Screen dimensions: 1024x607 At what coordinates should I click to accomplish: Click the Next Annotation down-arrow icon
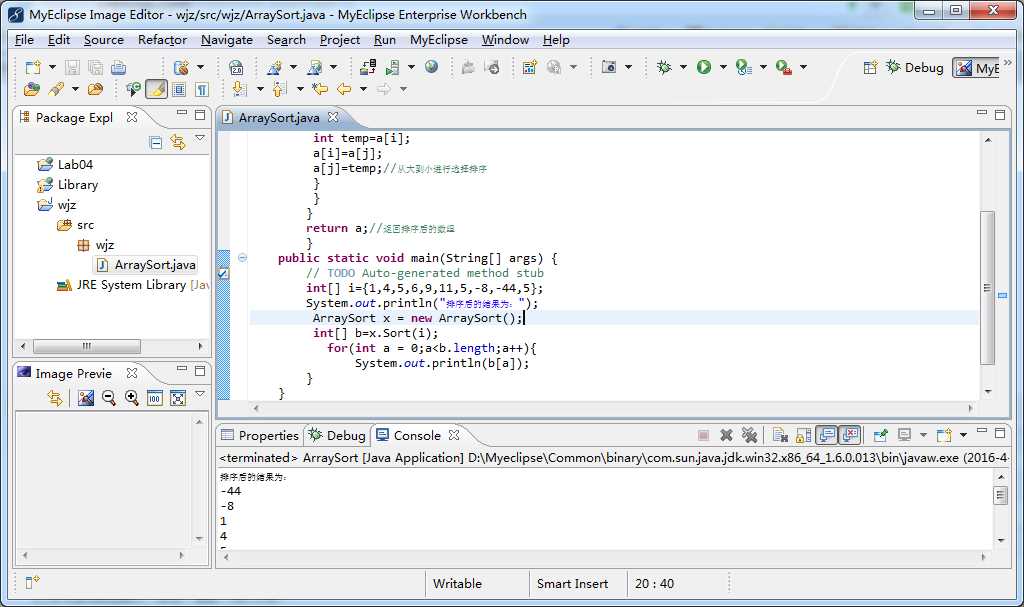(240, 89)
